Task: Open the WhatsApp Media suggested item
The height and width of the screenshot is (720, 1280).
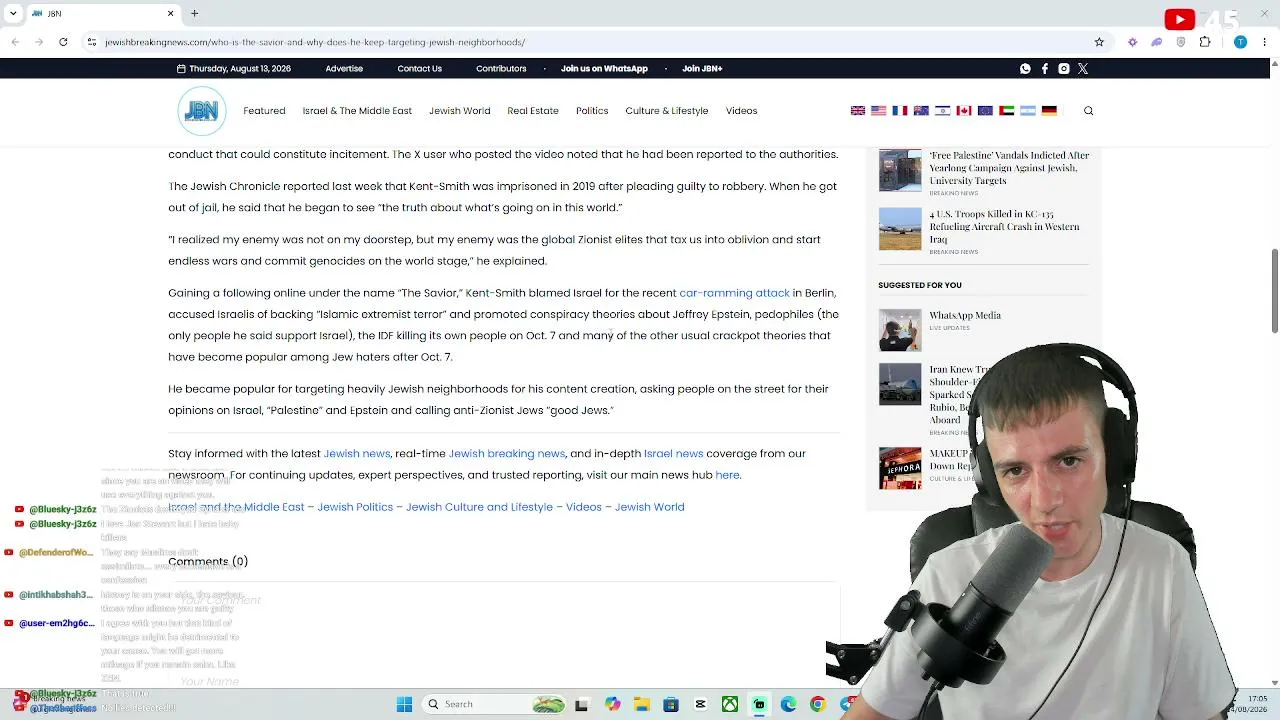Action: tap(965, 316)
